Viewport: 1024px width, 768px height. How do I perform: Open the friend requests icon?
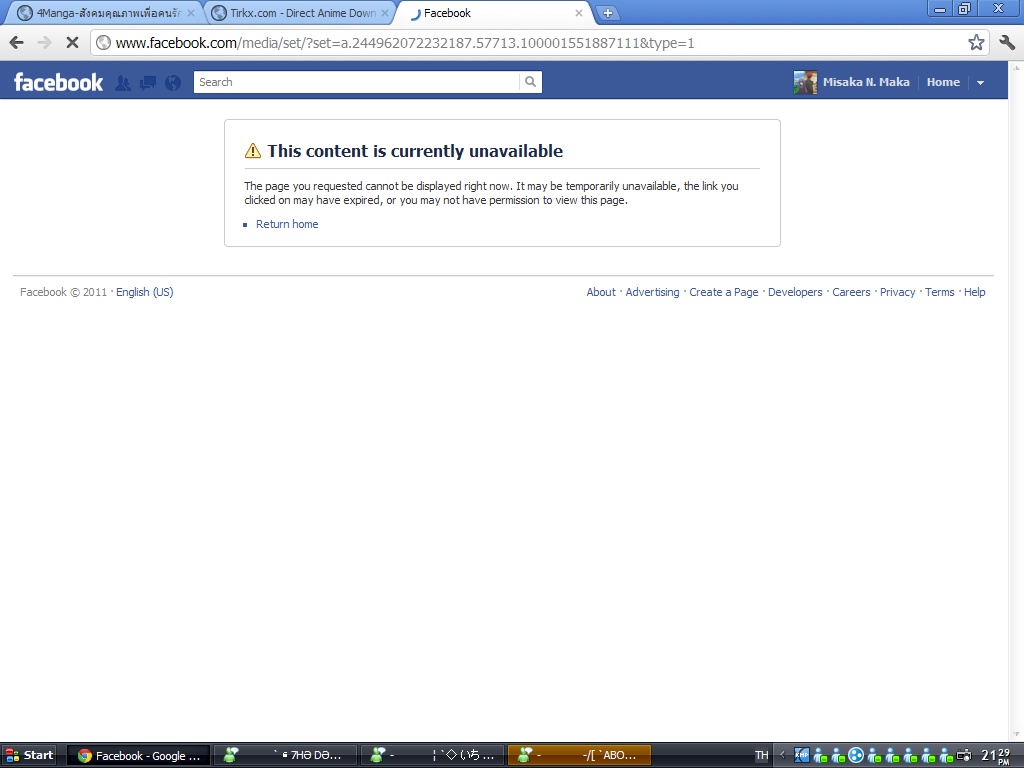click(123, 83)
